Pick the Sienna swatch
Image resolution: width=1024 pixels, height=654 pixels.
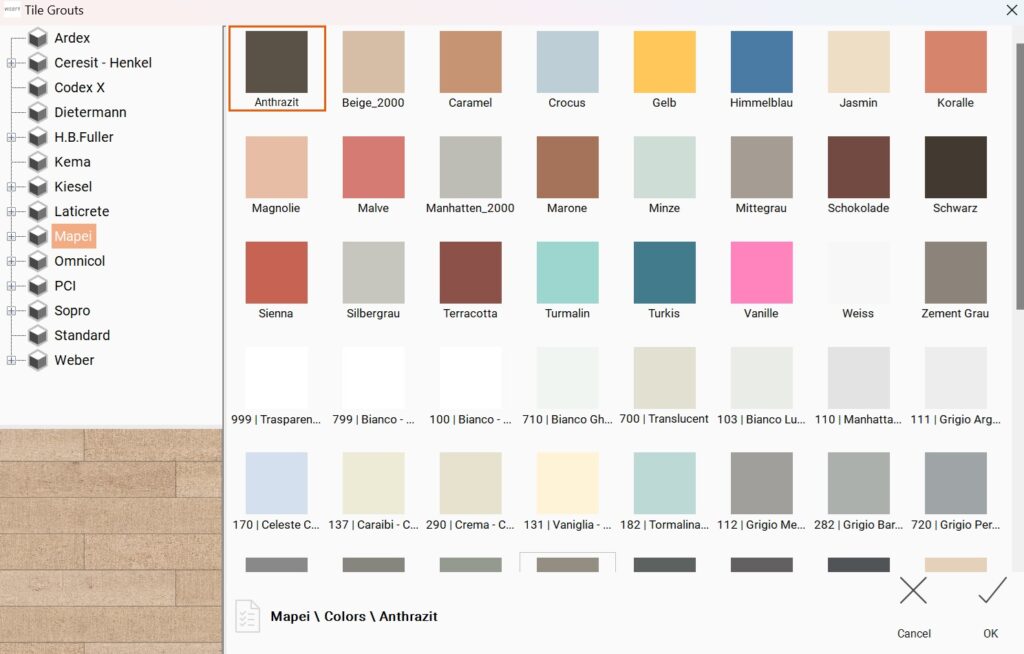(x=277, y=272)
